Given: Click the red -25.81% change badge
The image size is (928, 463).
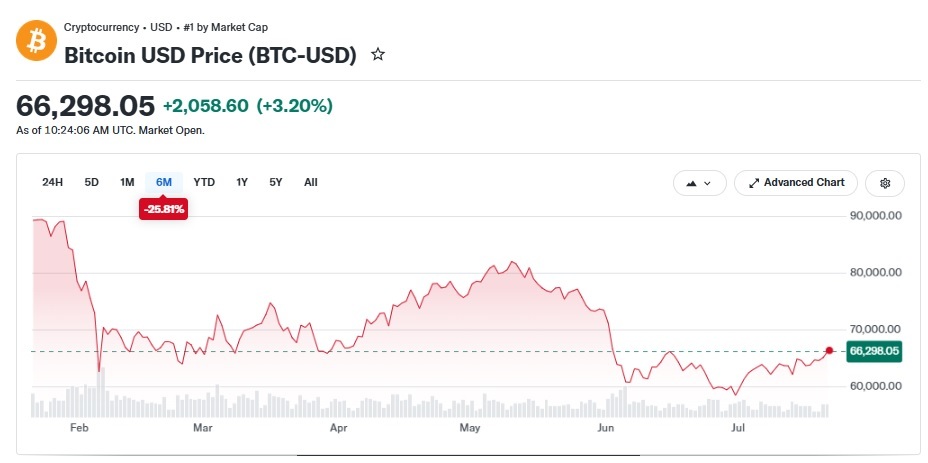Looking at the screenshot, I should 163,209.
